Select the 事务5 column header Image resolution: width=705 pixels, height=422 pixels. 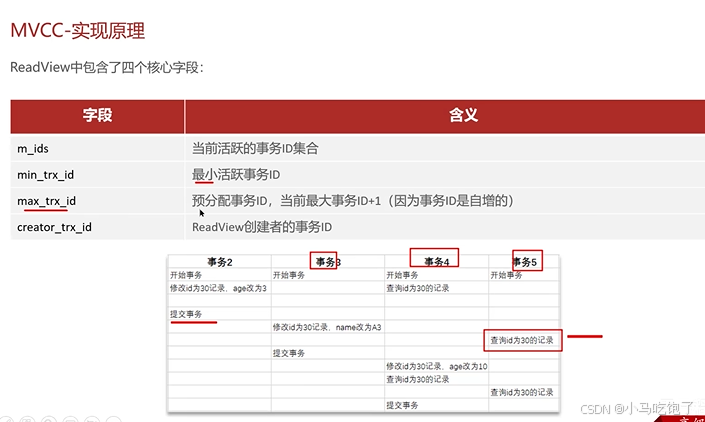click(x=524, y=262)
